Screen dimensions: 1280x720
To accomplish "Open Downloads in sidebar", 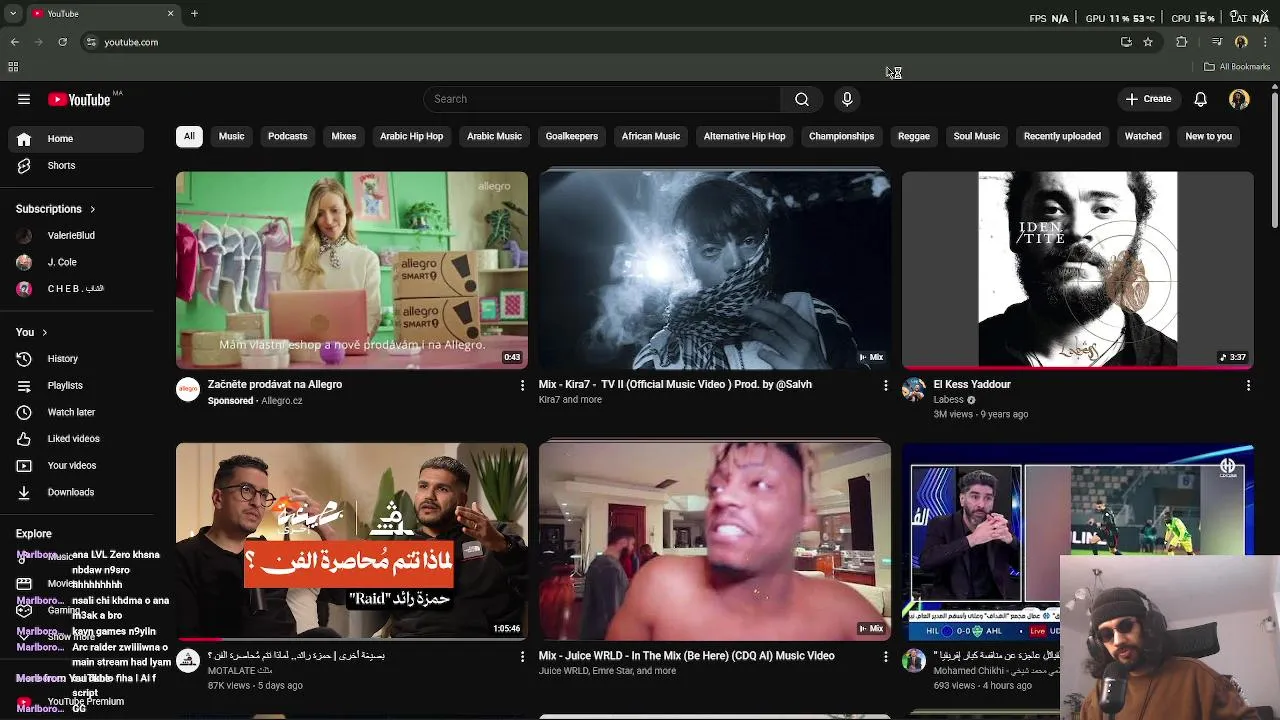I will coord(76,492).
